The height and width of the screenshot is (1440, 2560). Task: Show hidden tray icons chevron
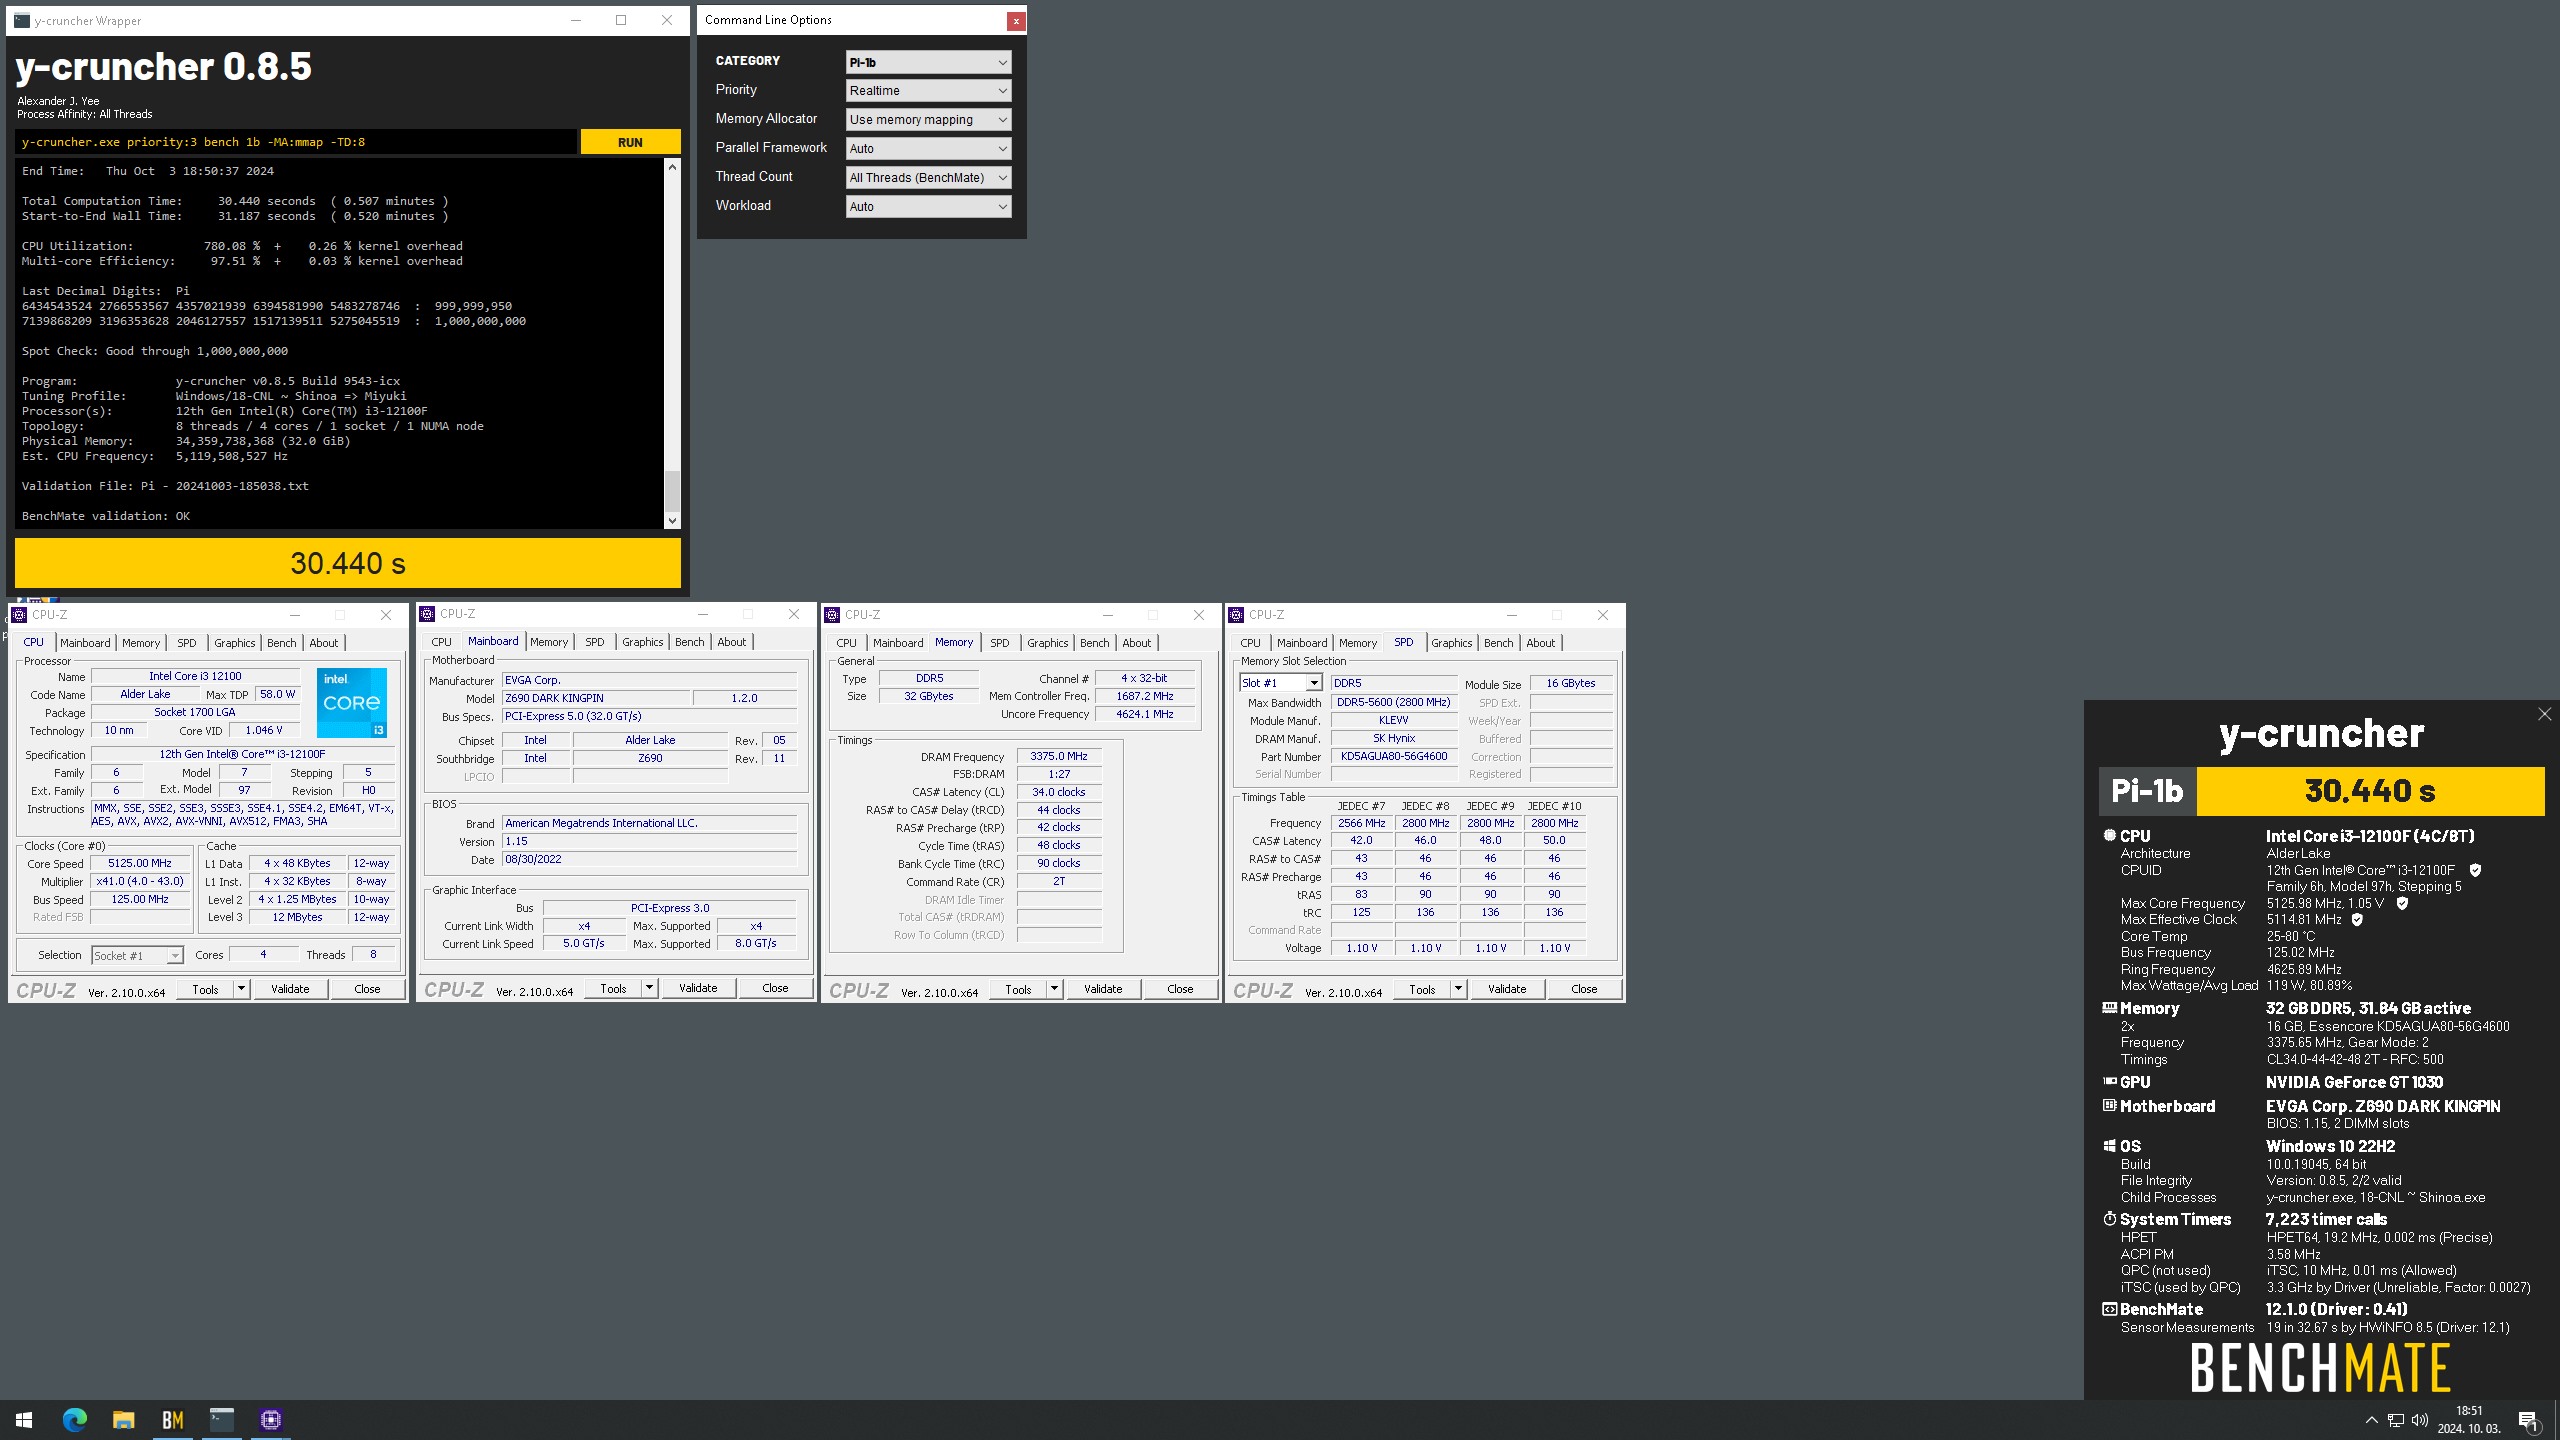pos(2371,1420)
